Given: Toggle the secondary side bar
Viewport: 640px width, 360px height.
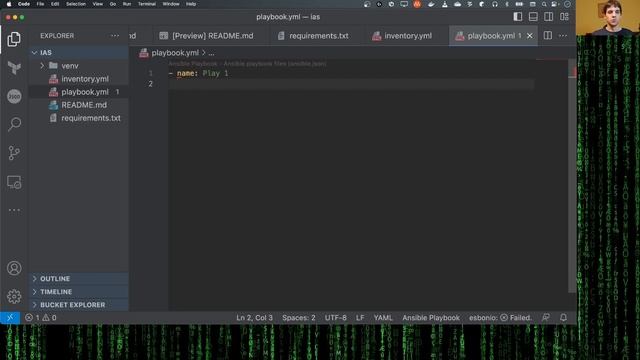Looking at the screenshot, I should click(549, 17).
